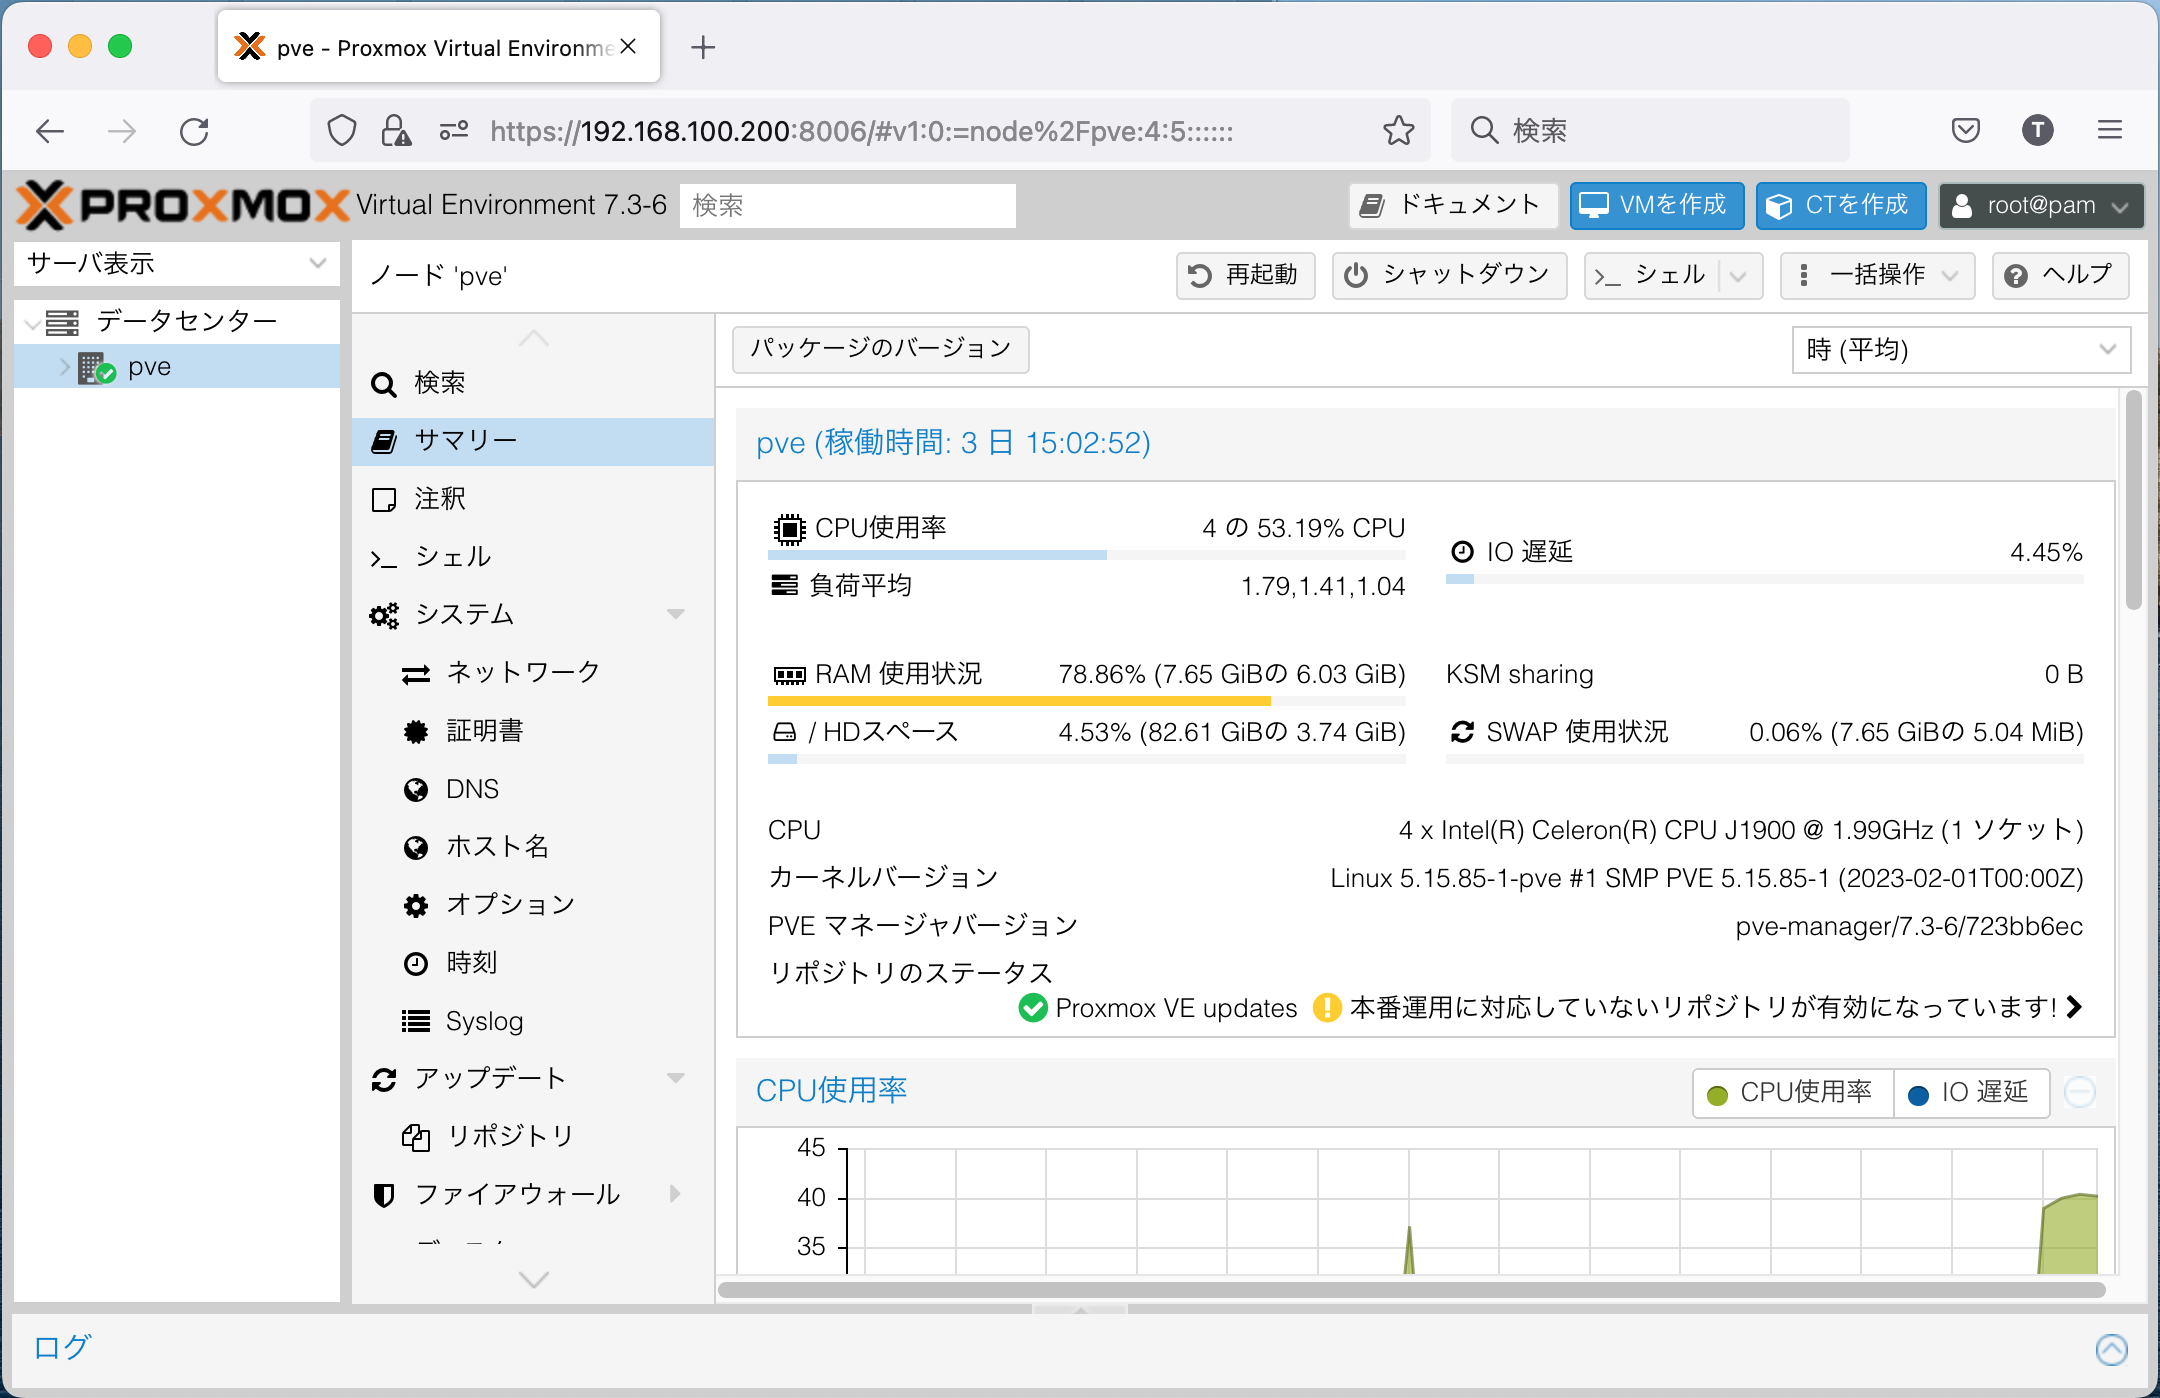The image size is (2160, 1398).
Task: Collapse the データセンター tree node
Action: point(32,323)
